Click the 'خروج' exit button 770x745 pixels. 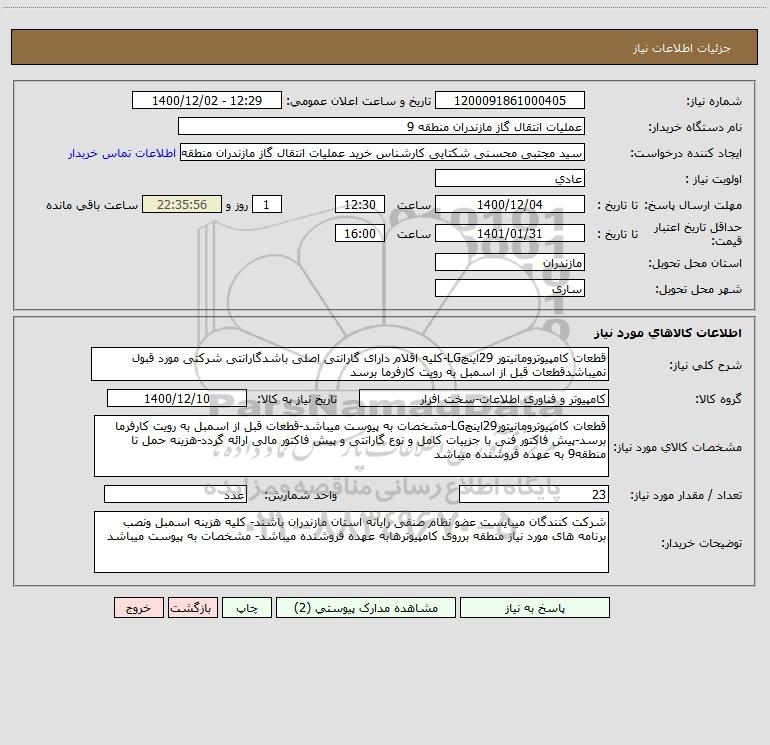138,608
